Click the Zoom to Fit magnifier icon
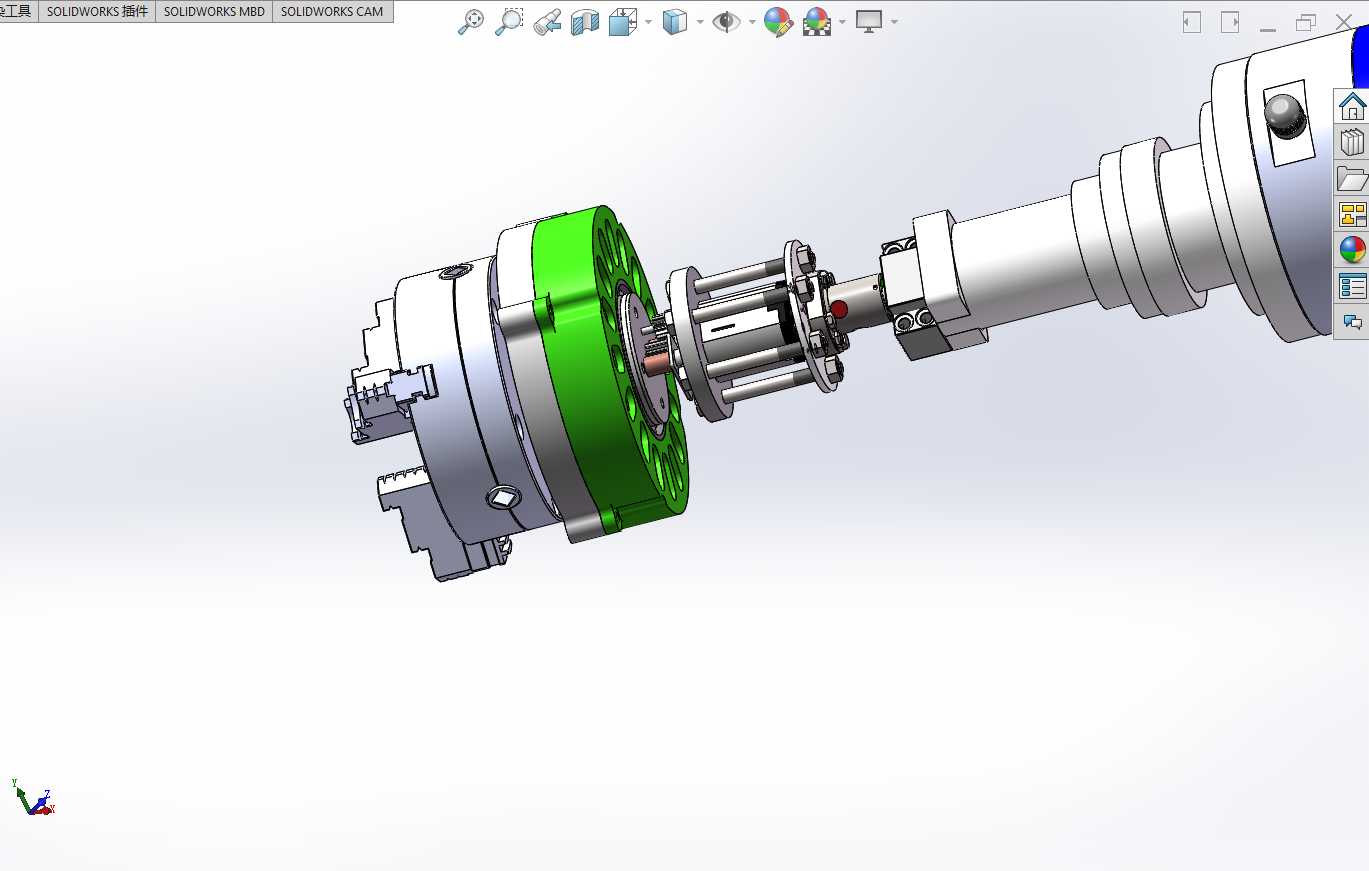Image resolution: width=1369 pixels, height=871 pixels. (x=471, y=22)
